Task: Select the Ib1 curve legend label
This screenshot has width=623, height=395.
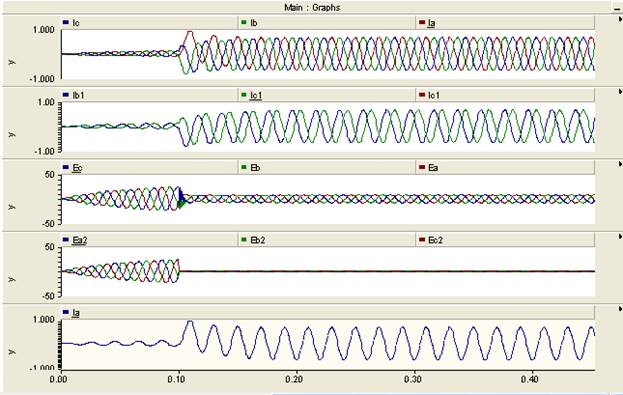Action: (78, 95)
